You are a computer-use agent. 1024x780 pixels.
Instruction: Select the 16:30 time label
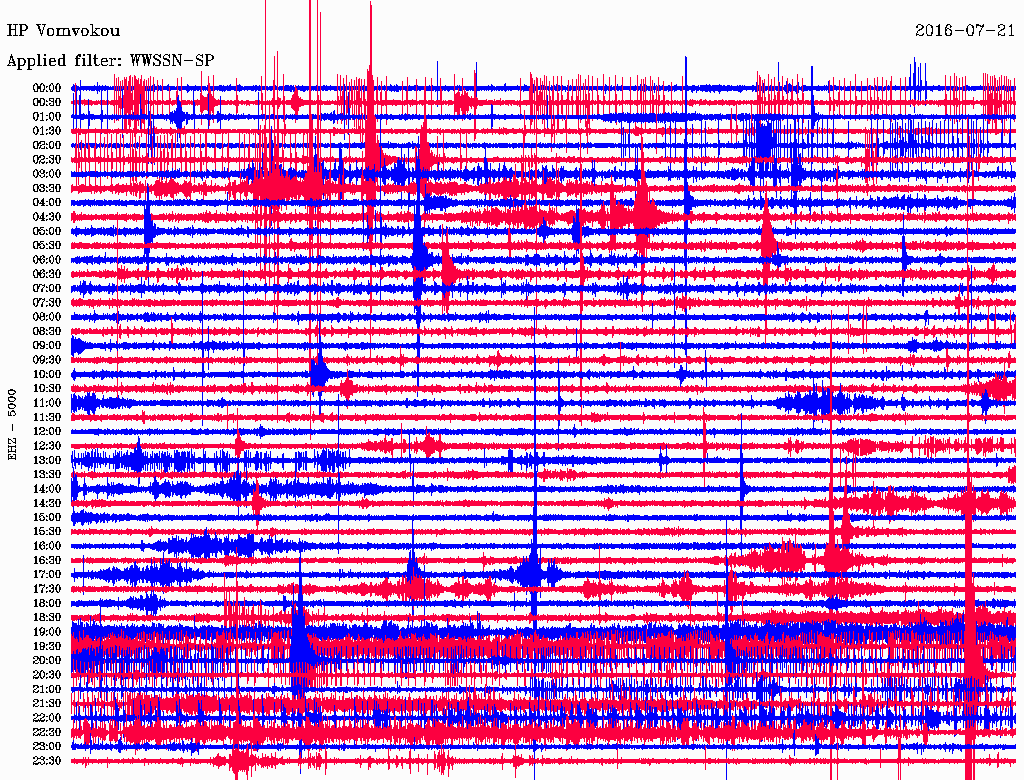(x=47, y=561)
